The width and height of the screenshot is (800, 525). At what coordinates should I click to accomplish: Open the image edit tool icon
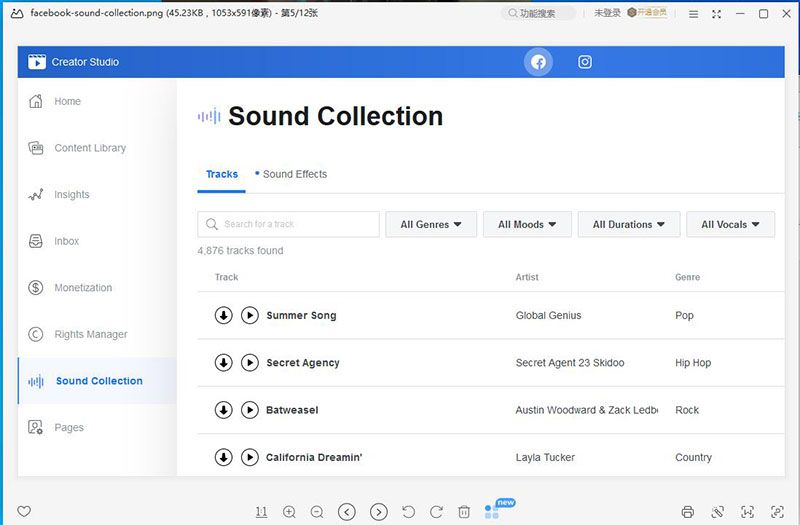[717, 512]
